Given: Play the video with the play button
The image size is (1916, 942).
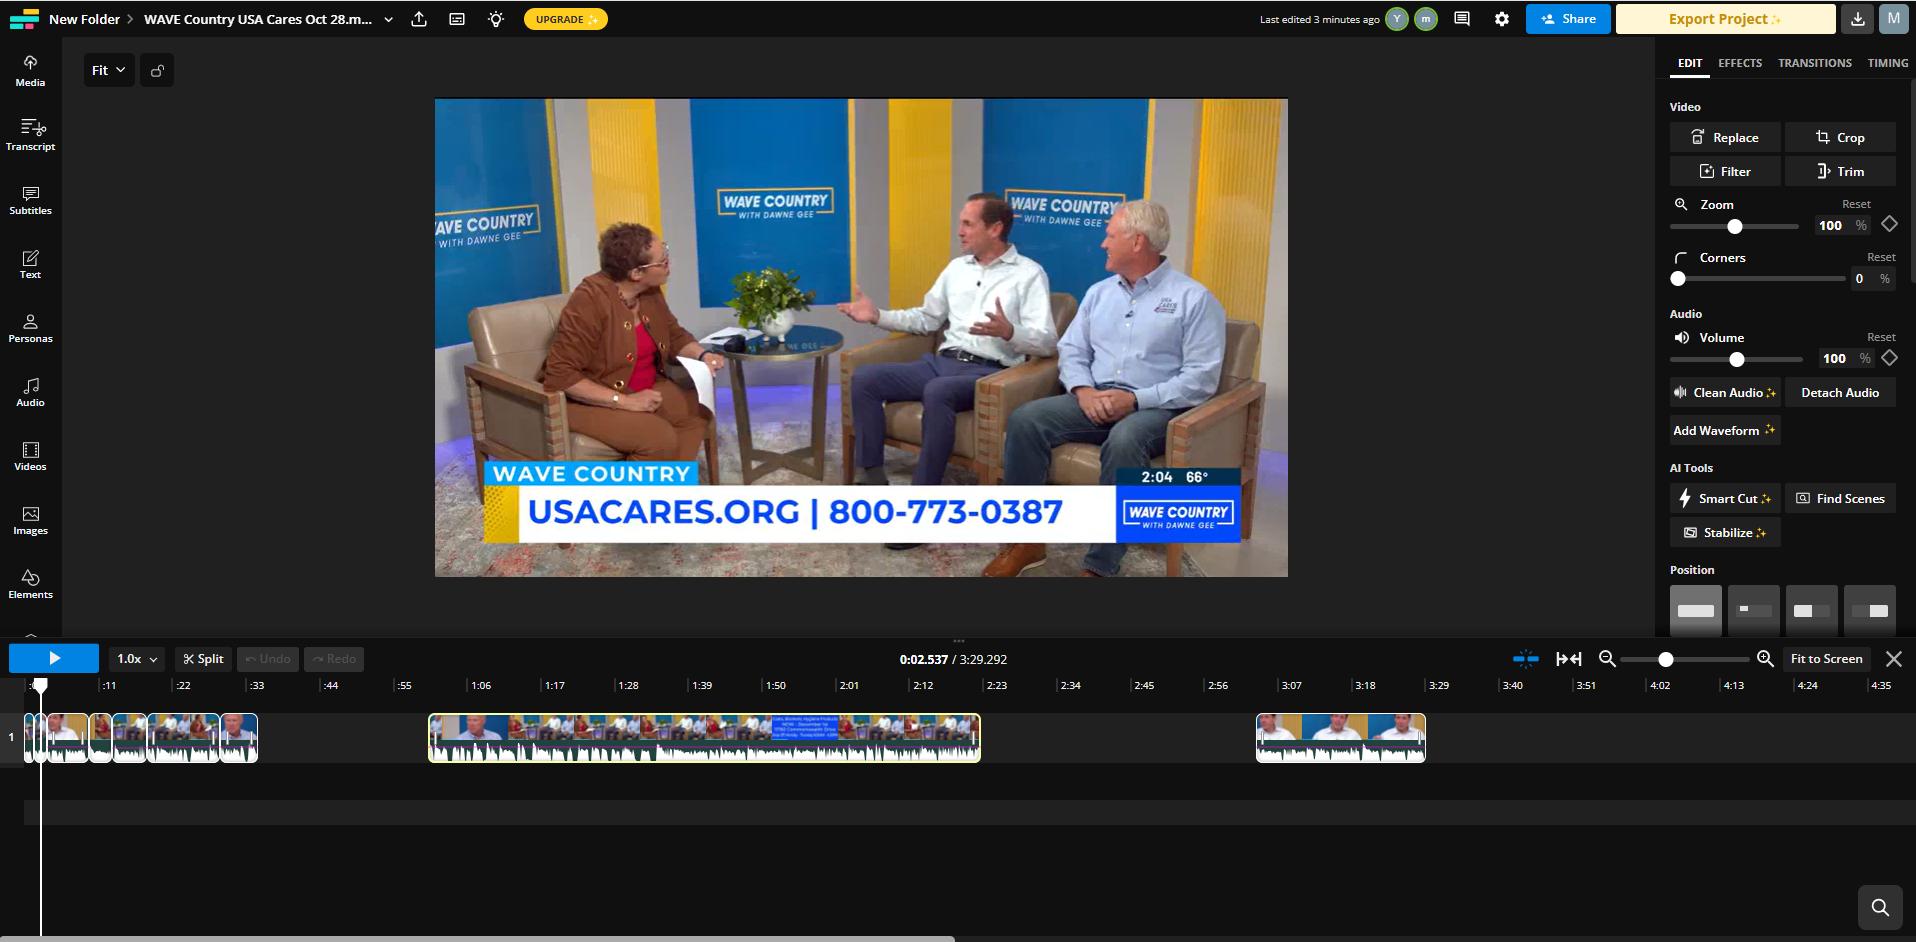Looking at the screenshot, I should click(x=54, y=658).
